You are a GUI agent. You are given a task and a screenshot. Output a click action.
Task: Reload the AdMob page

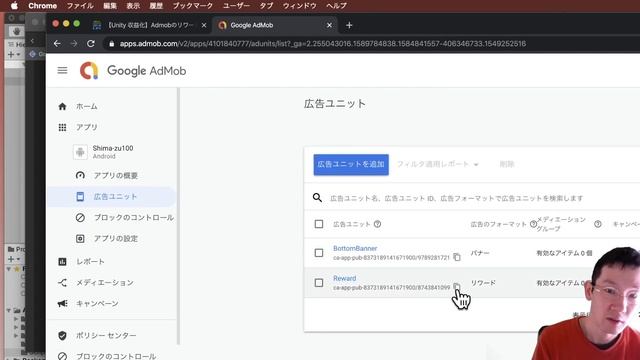pos(91,44)
